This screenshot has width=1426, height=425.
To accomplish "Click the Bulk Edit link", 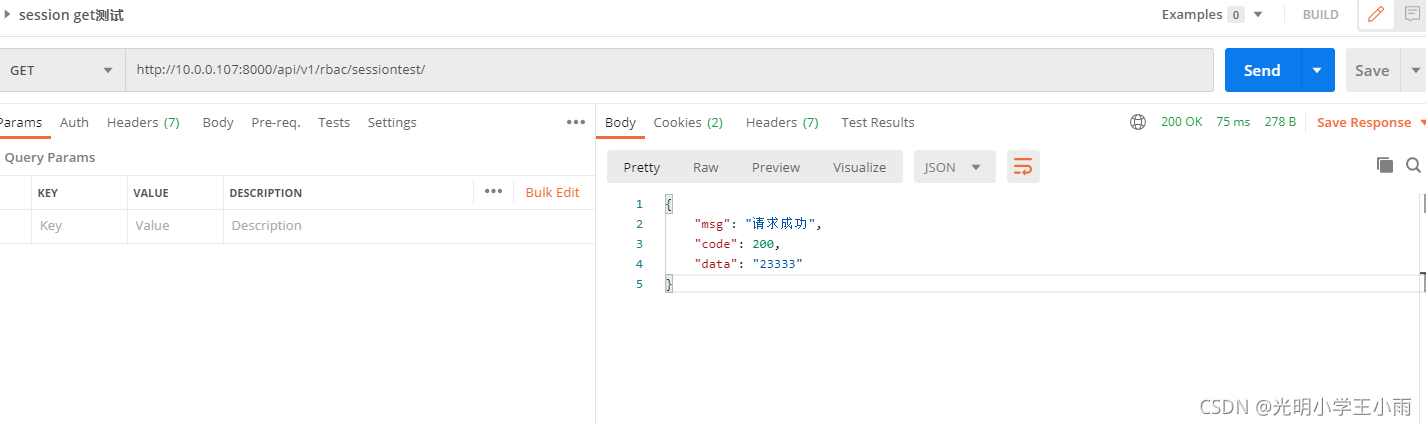I will click(x=553, y=192).
